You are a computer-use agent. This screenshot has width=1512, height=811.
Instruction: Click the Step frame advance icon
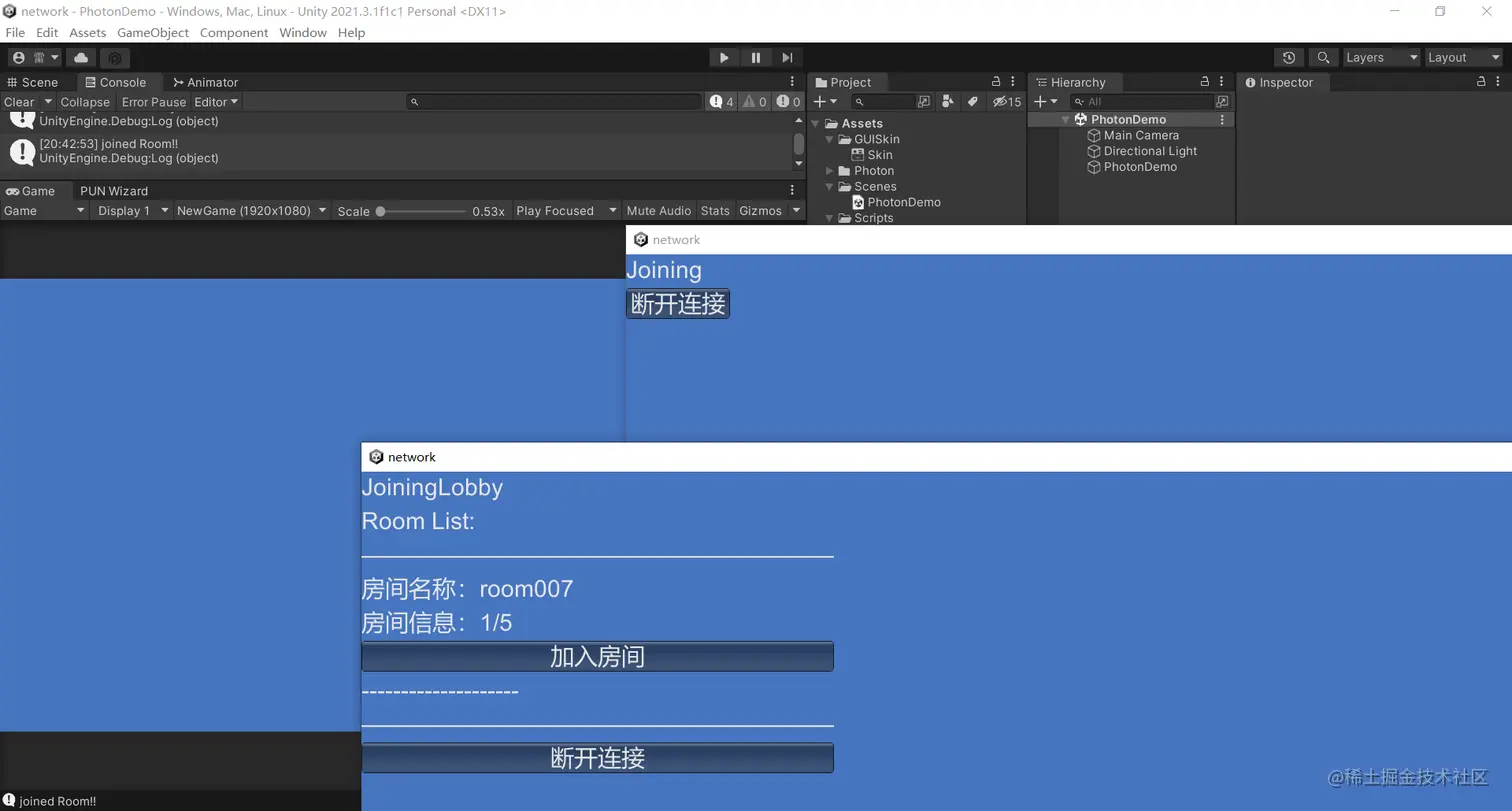coord(785,57)
